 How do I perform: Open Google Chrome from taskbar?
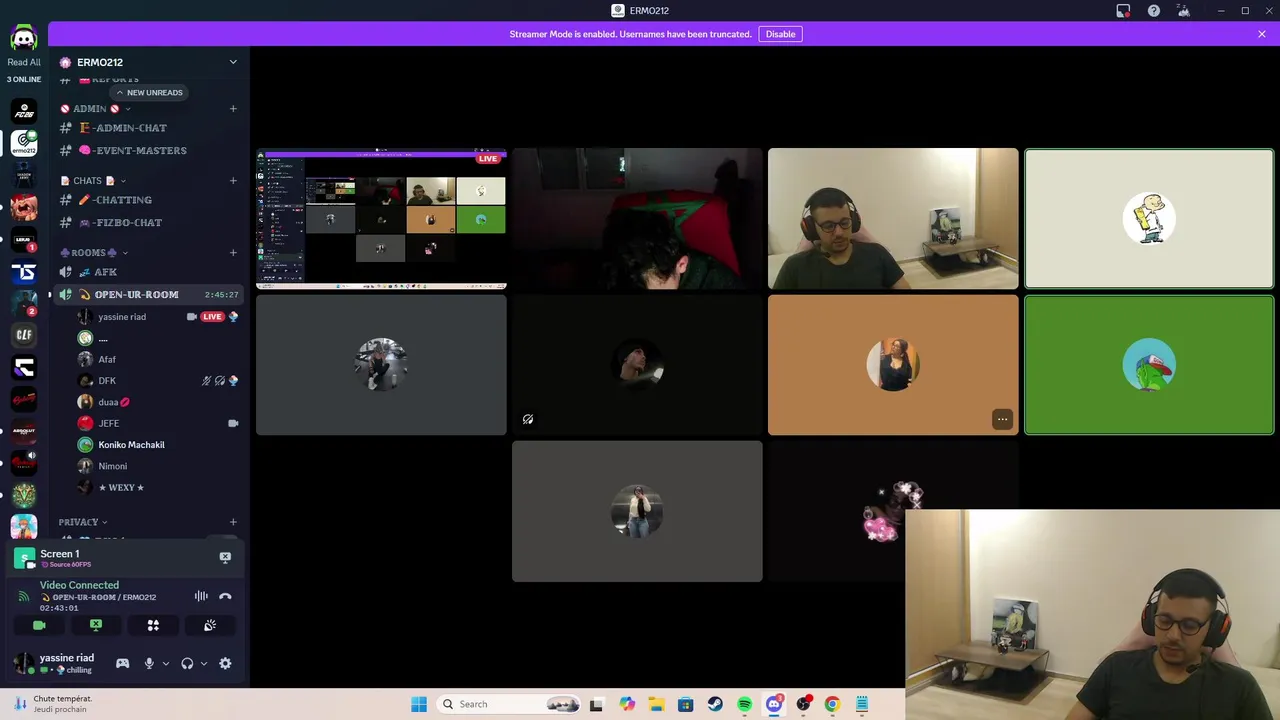pyautogui.click(x=832, y=704)
